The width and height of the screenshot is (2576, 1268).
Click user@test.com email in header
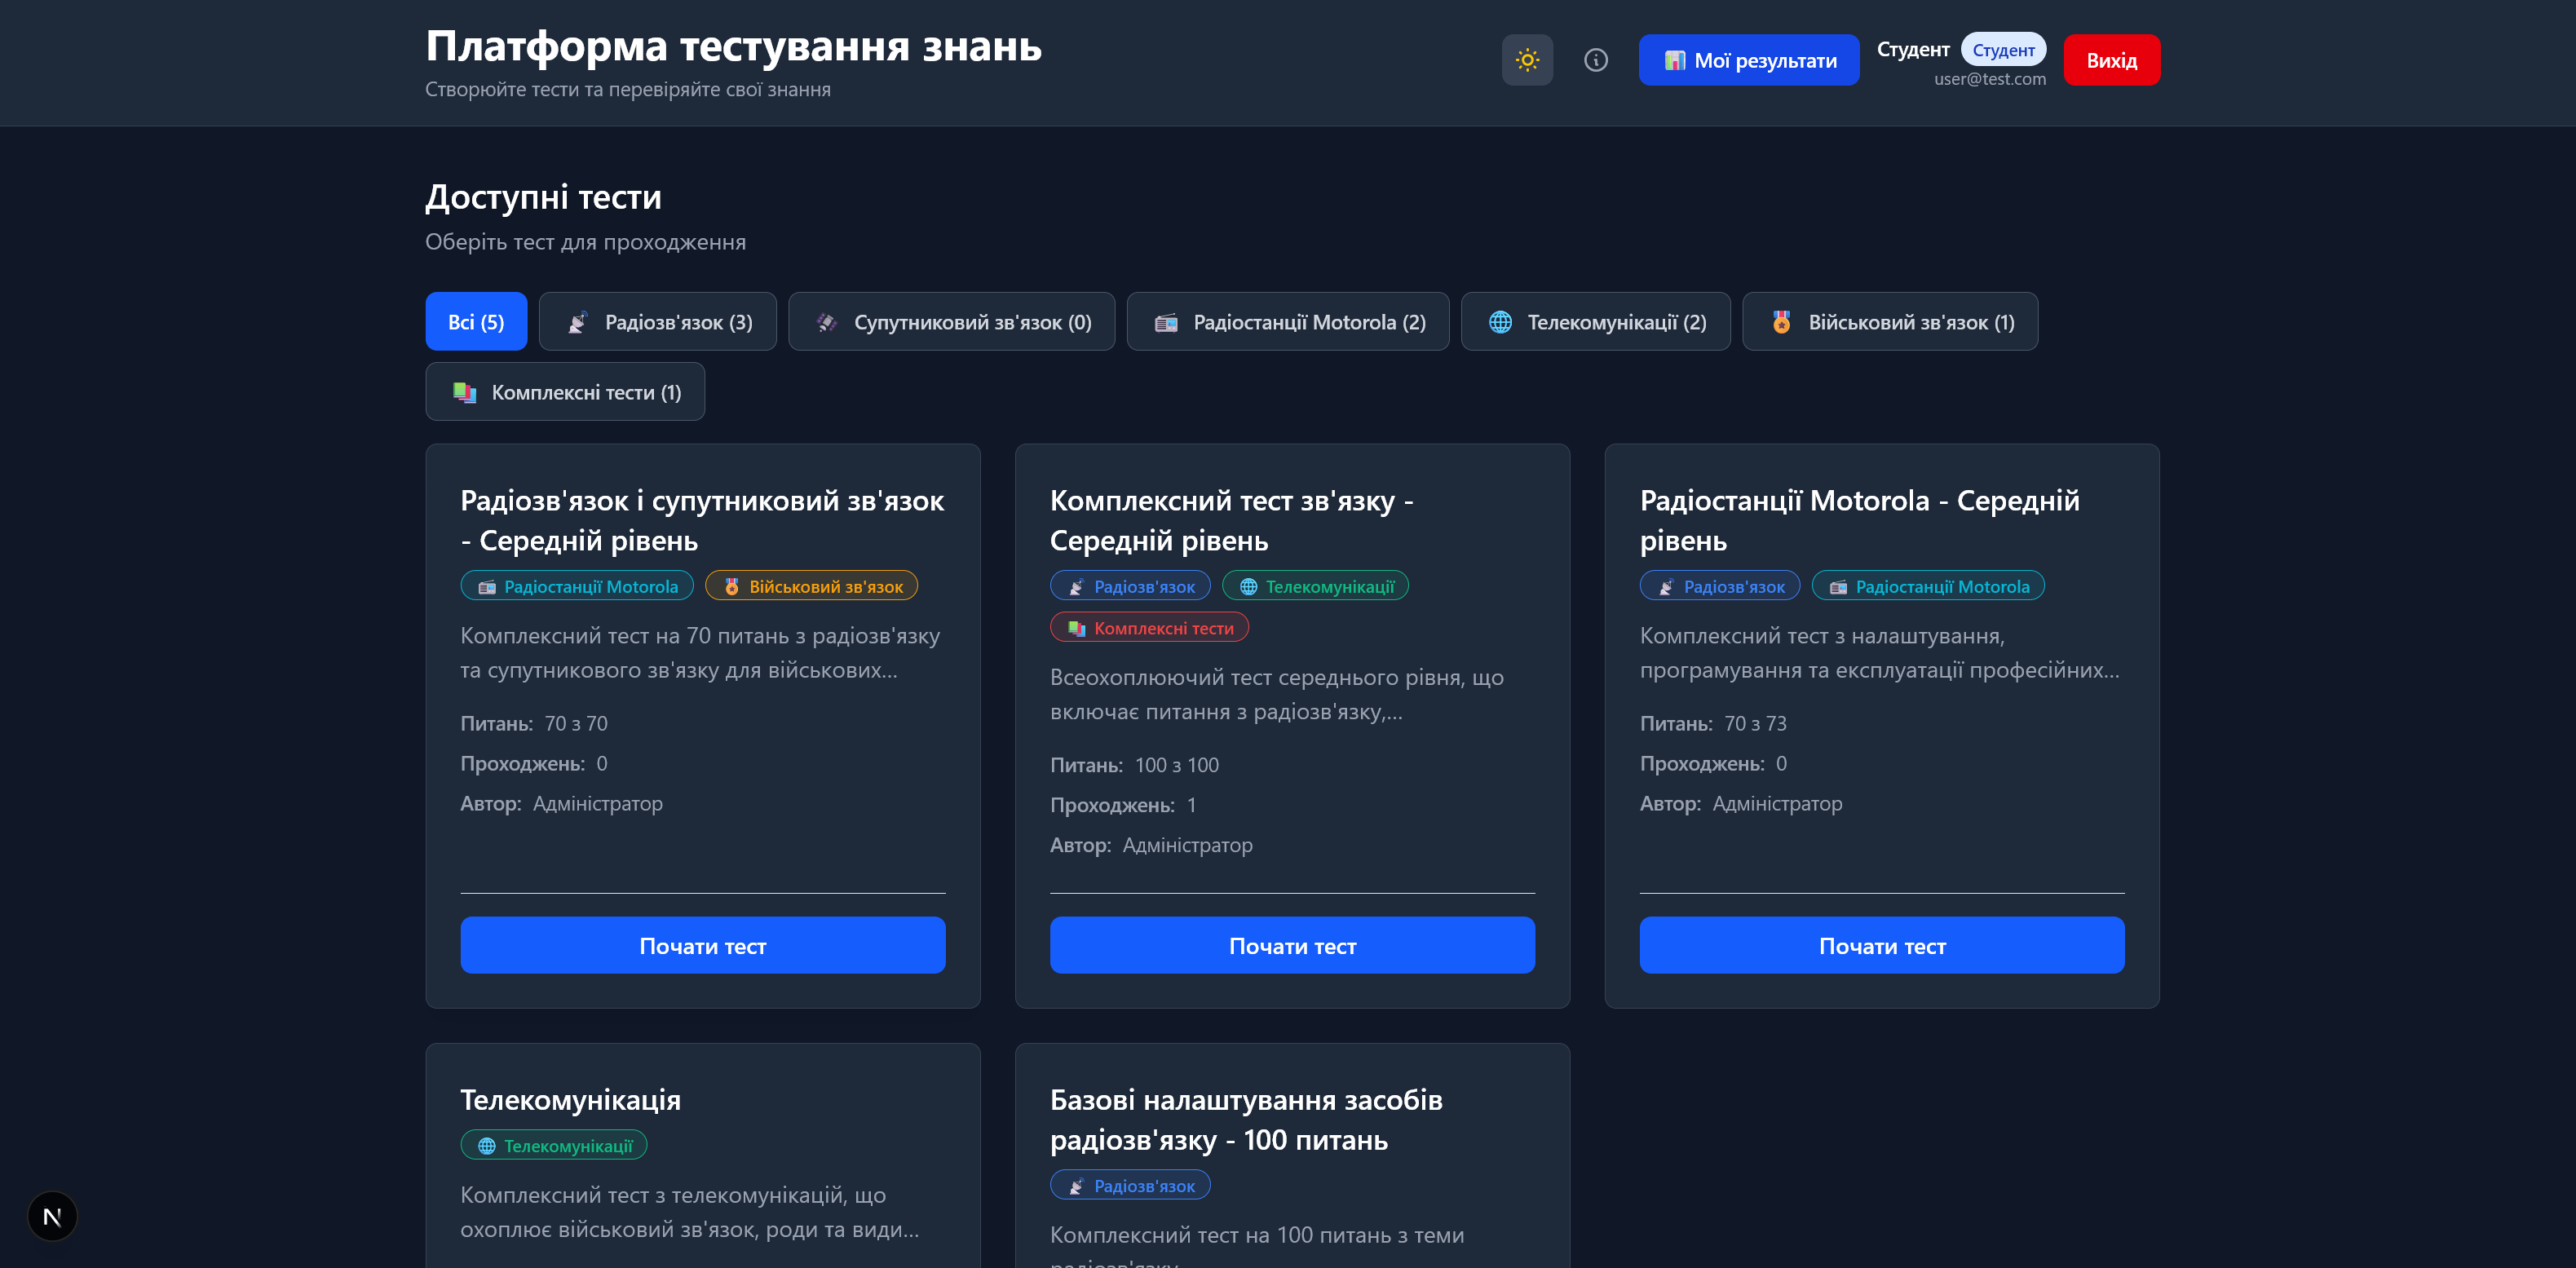1989,79
